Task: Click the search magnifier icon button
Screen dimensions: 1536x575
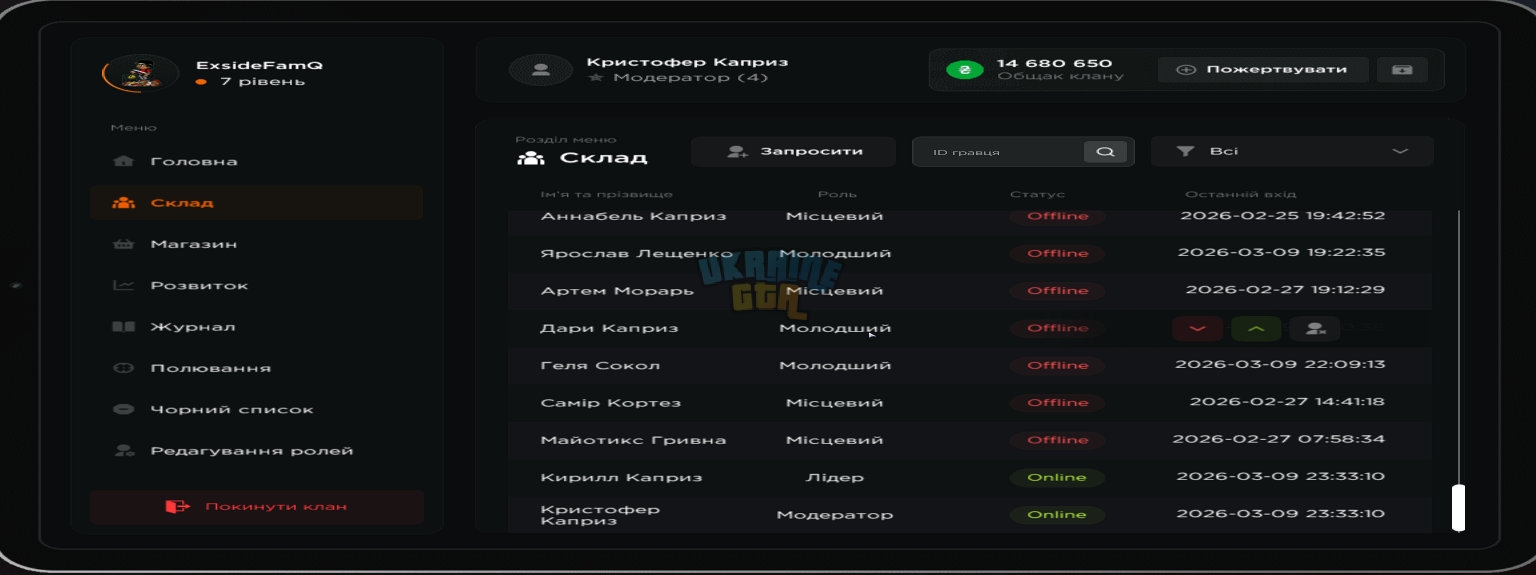Action: [x=1105, y=152]
